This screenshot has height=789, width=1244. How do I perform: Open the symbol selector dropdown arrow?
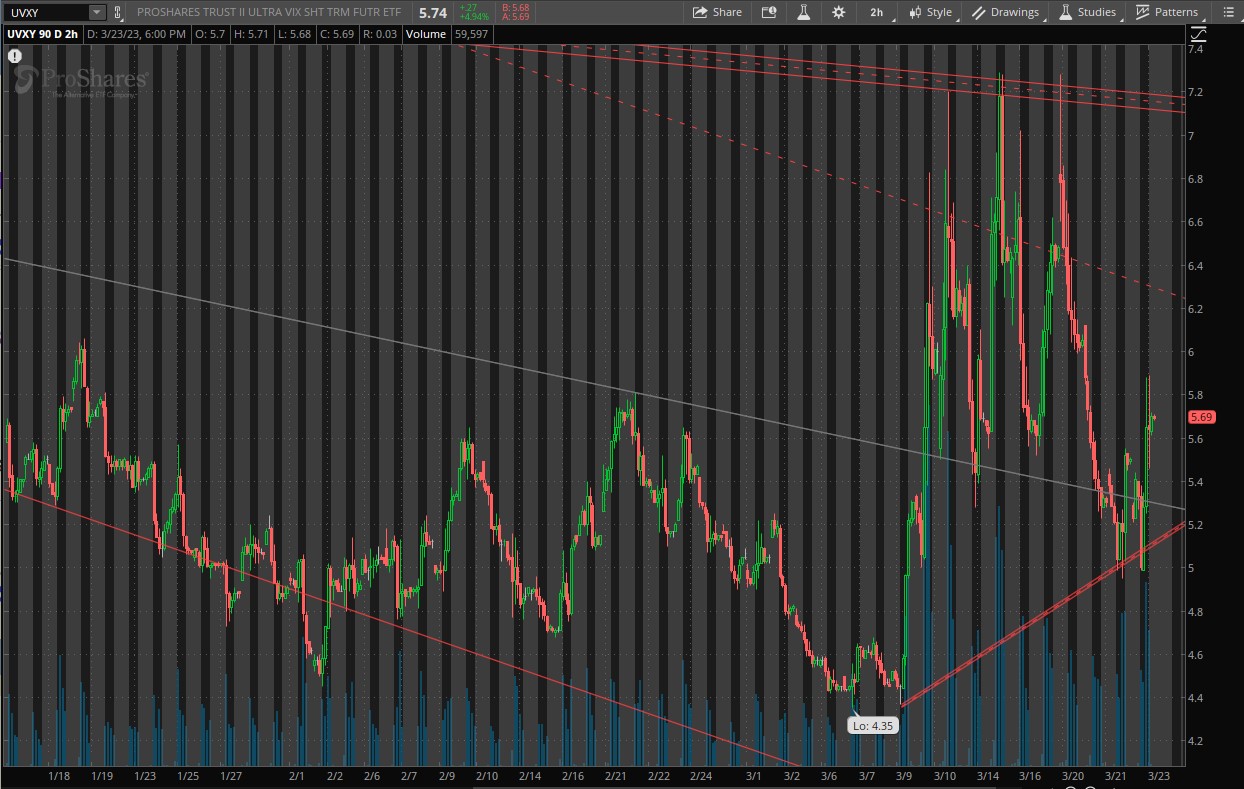click(x=97, y=12)
